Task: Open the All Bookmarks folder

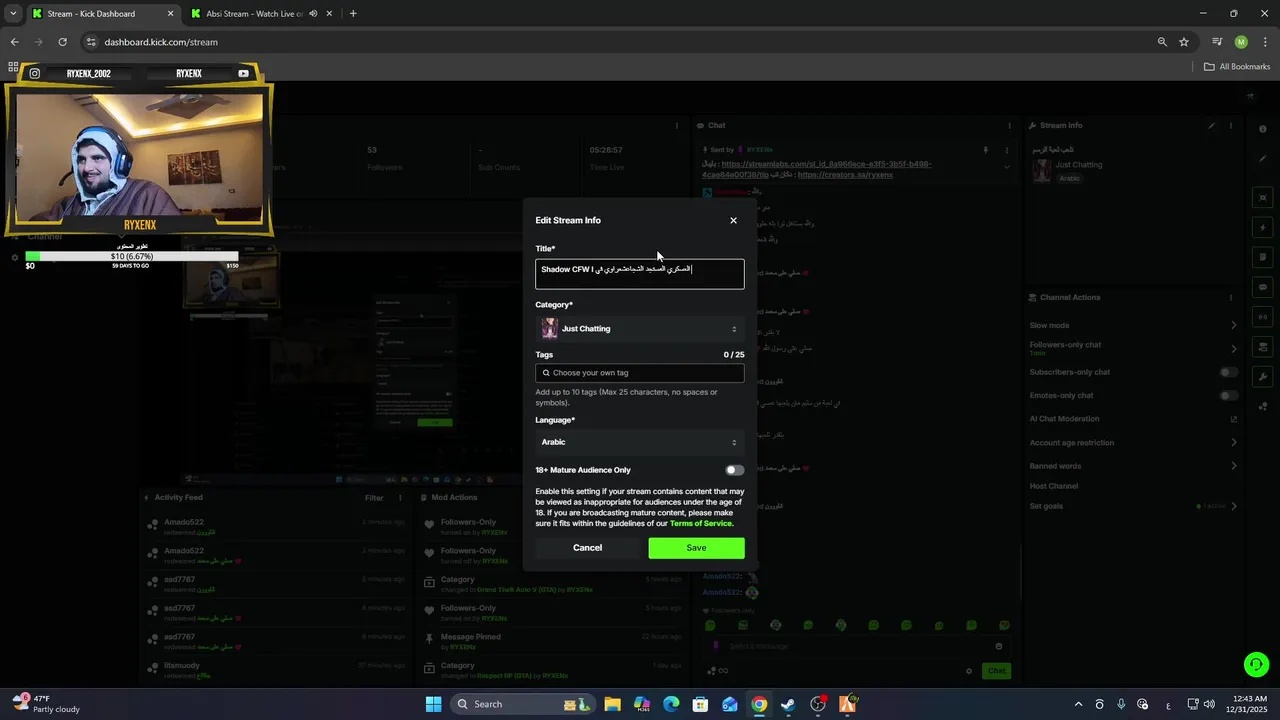Action: tap(1237, 67)
